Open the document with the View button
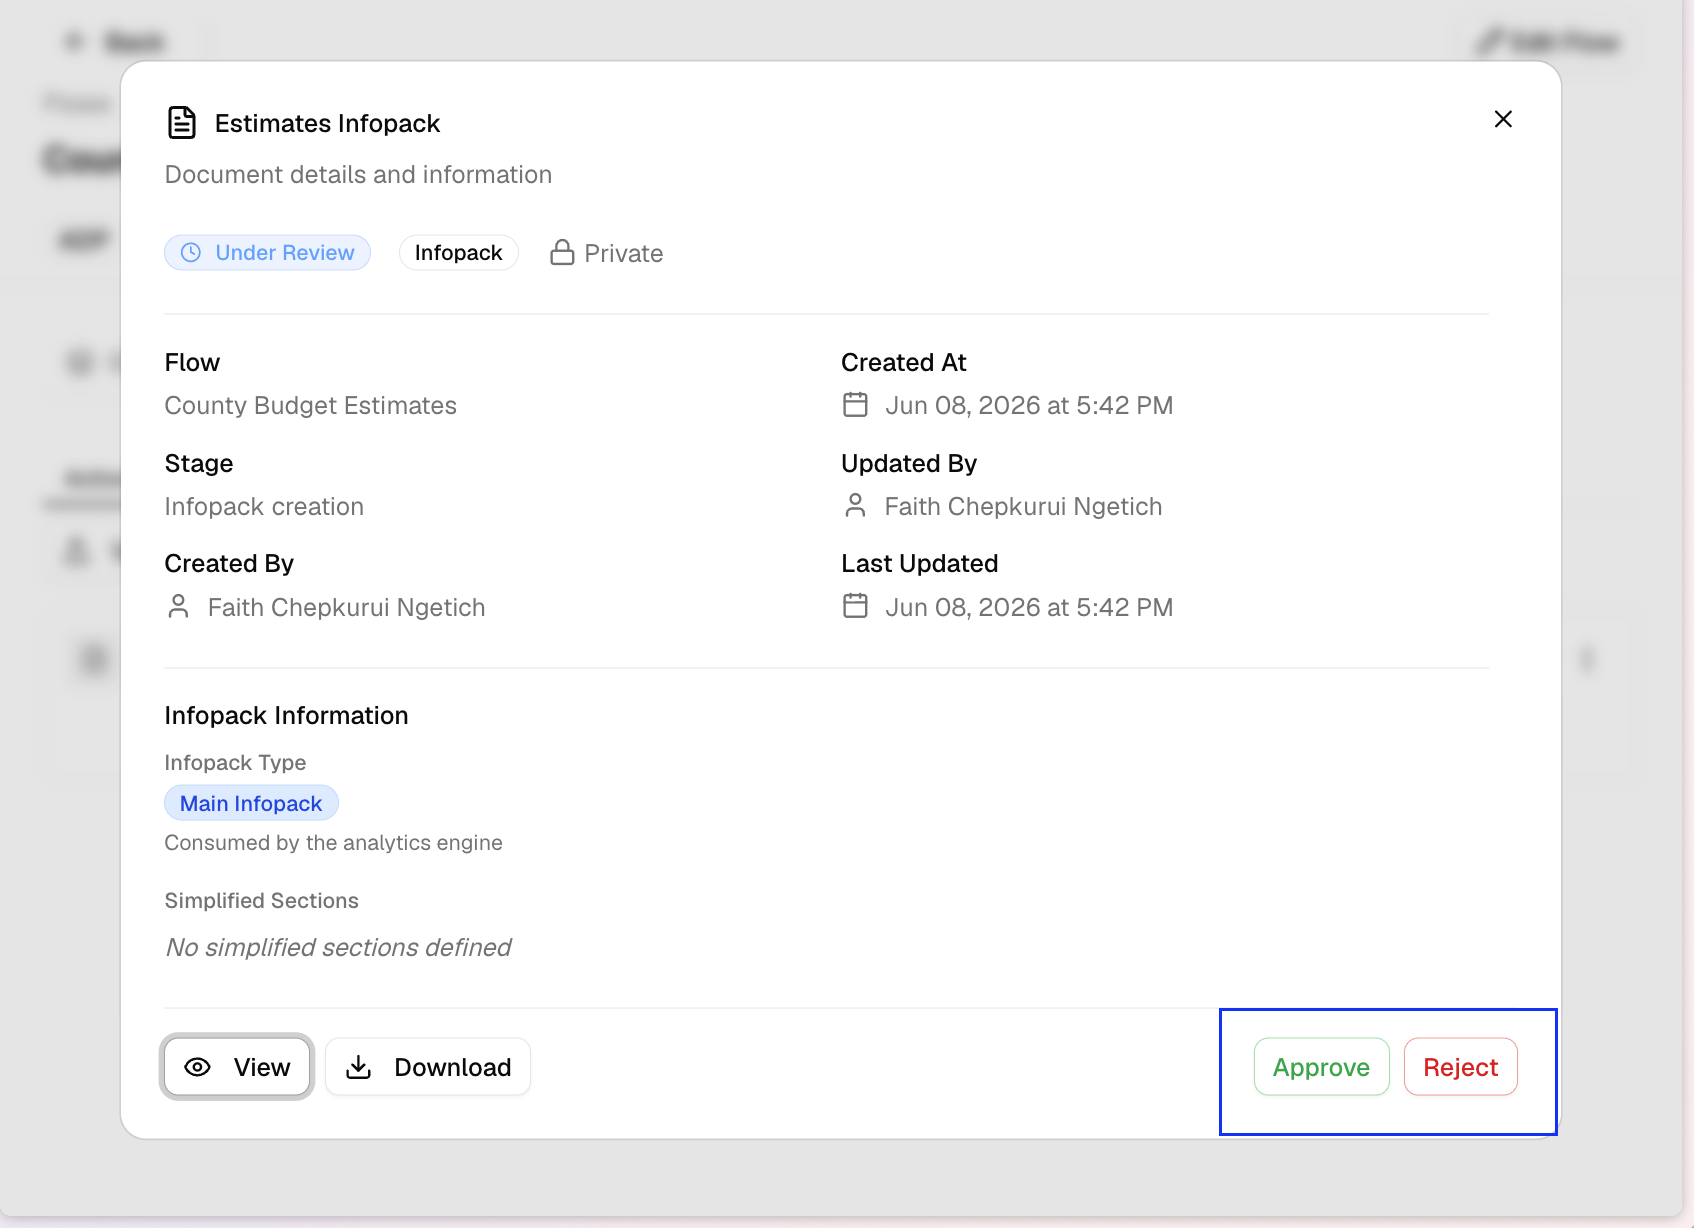Screen dimensions: 1694x1228 [237, 1067]
